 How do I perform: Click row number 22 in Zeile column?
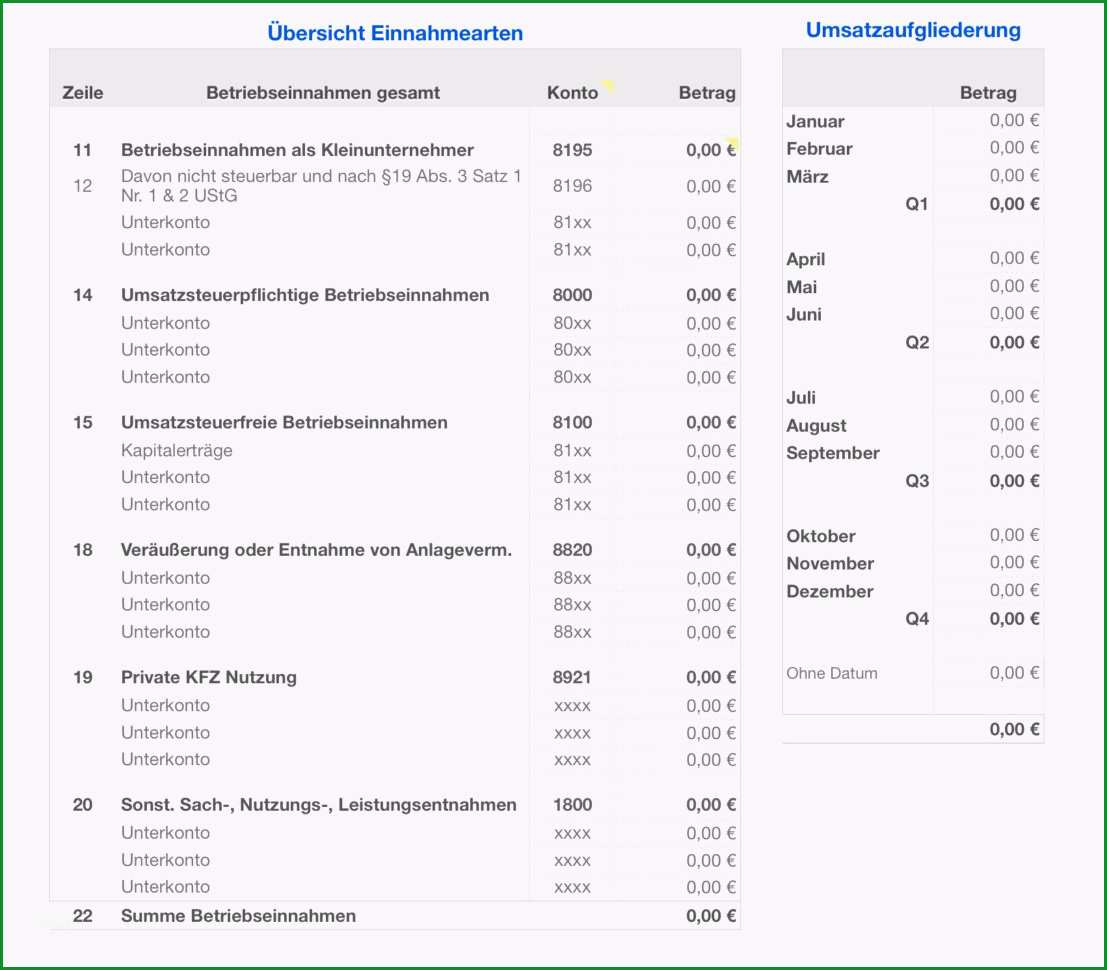(82, 916)
